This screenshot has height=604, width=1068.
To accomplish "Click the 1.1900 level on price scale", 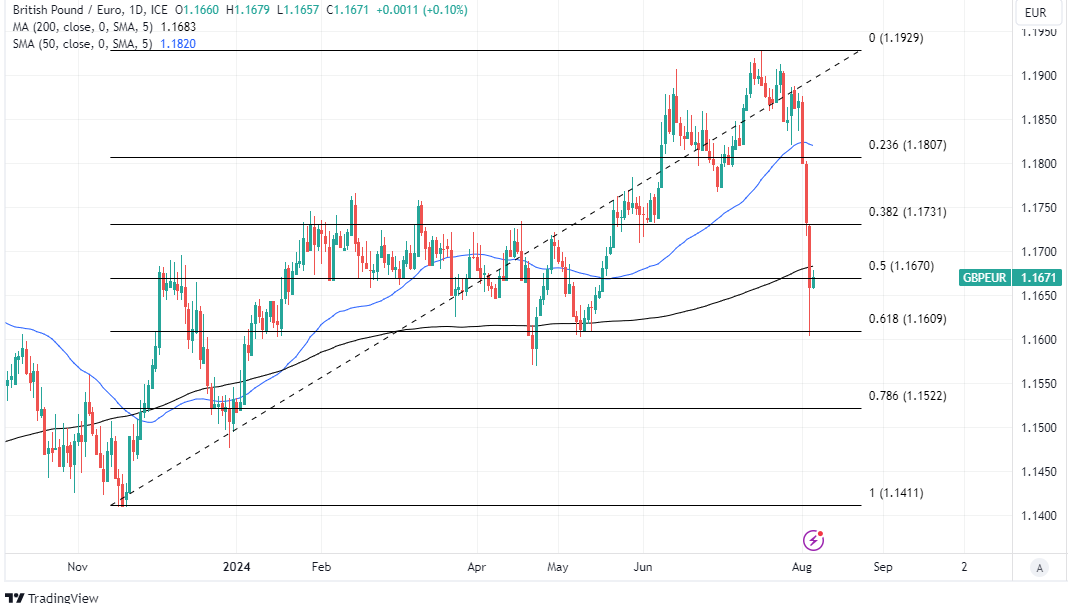I will 1040,76.
